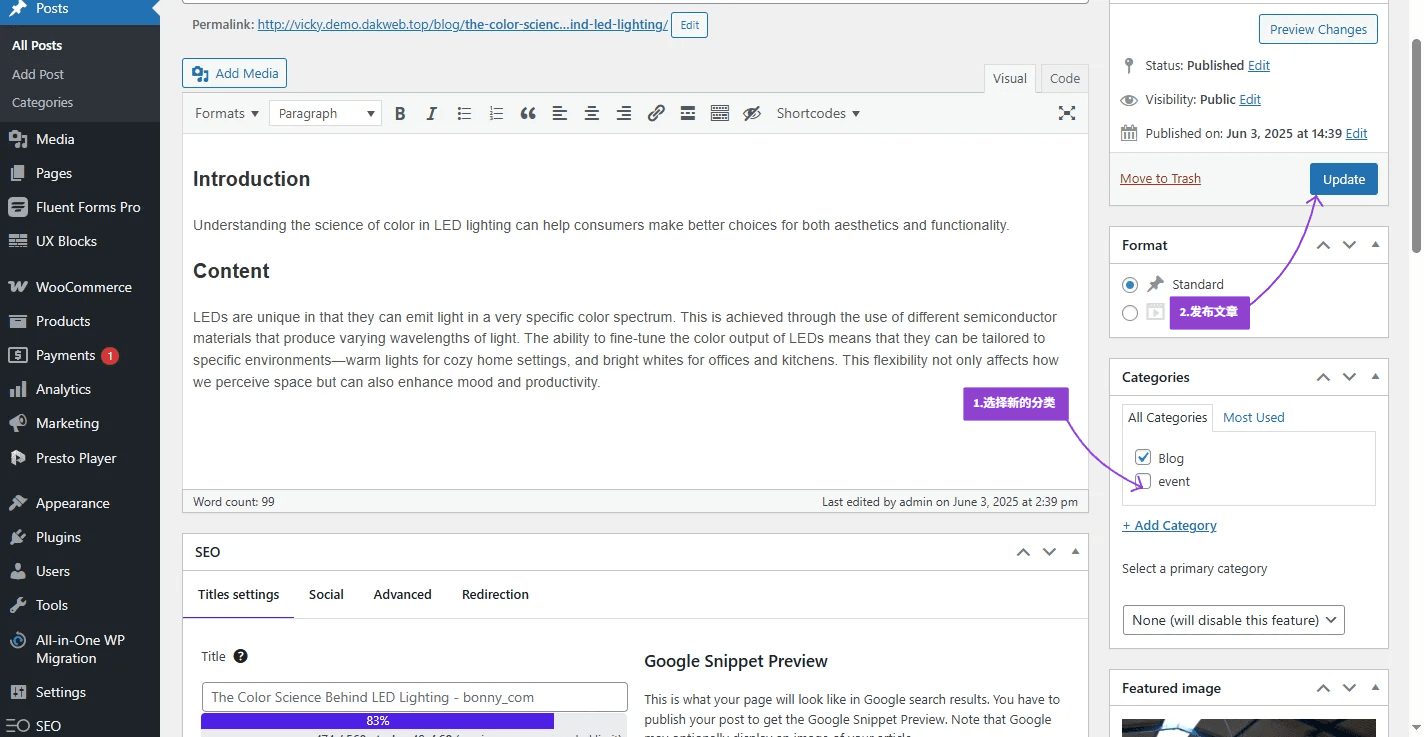Insert a bulleted list
The image size is (1424, 737).
coord(464,114)
